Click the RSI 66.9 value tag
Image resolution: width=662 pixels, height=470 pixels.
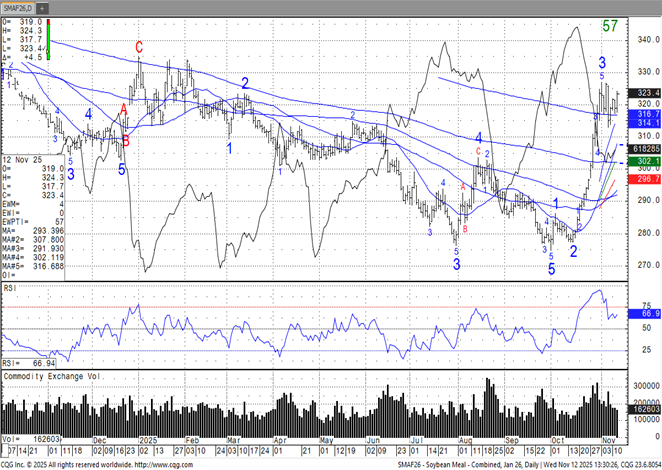tap(645, 313)
